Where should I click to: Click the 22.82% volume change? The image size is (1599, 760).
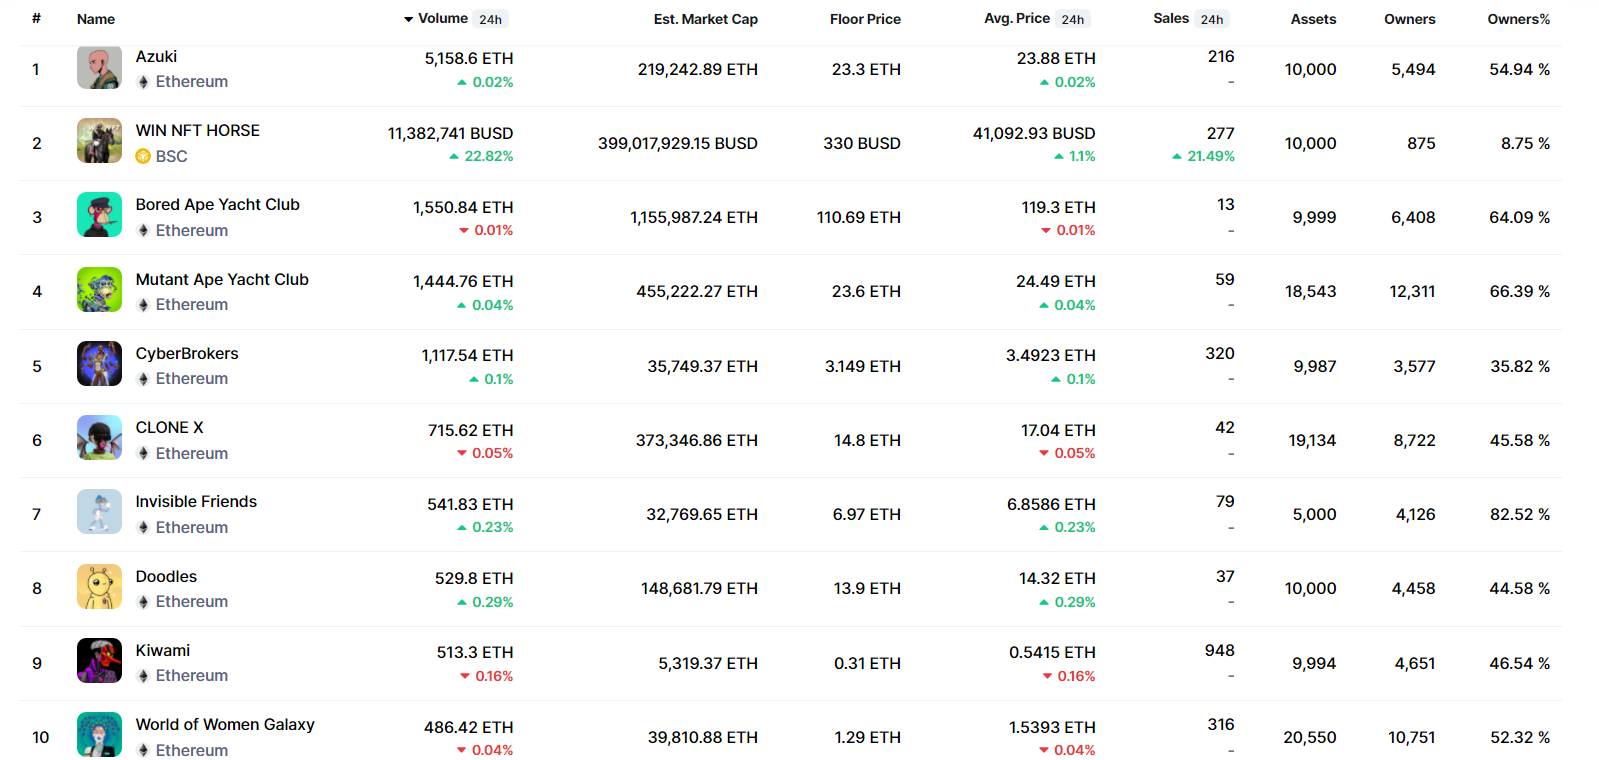click(489, 156)
